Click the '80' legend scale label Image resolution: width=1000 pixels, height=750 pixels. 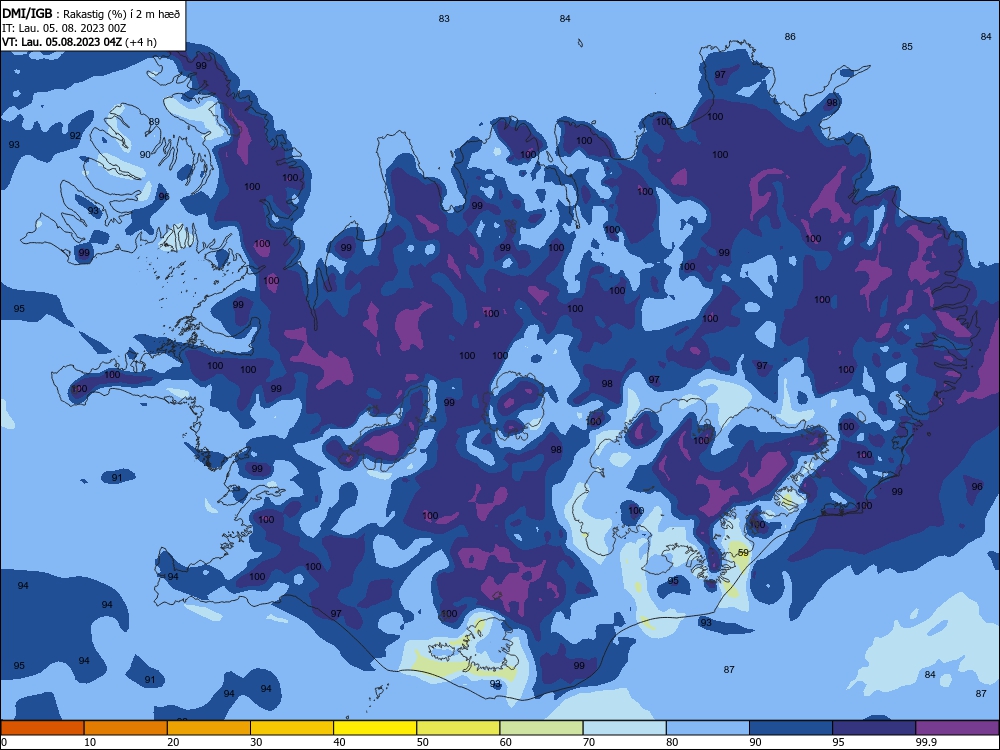tap(672, 742)
